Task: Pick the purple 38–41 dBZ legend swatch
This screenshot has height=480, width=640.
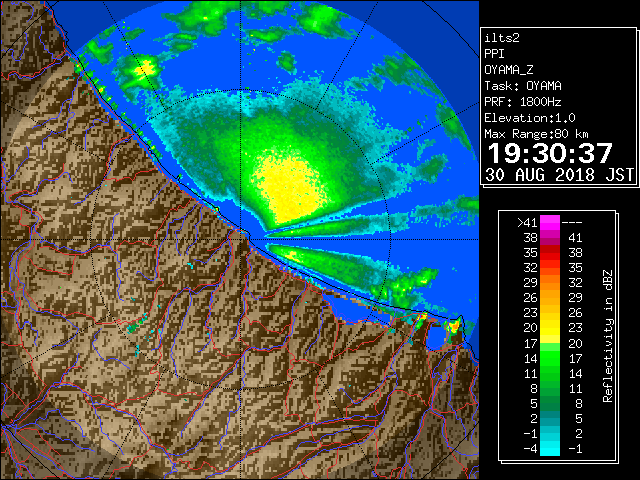Action: 550,238
